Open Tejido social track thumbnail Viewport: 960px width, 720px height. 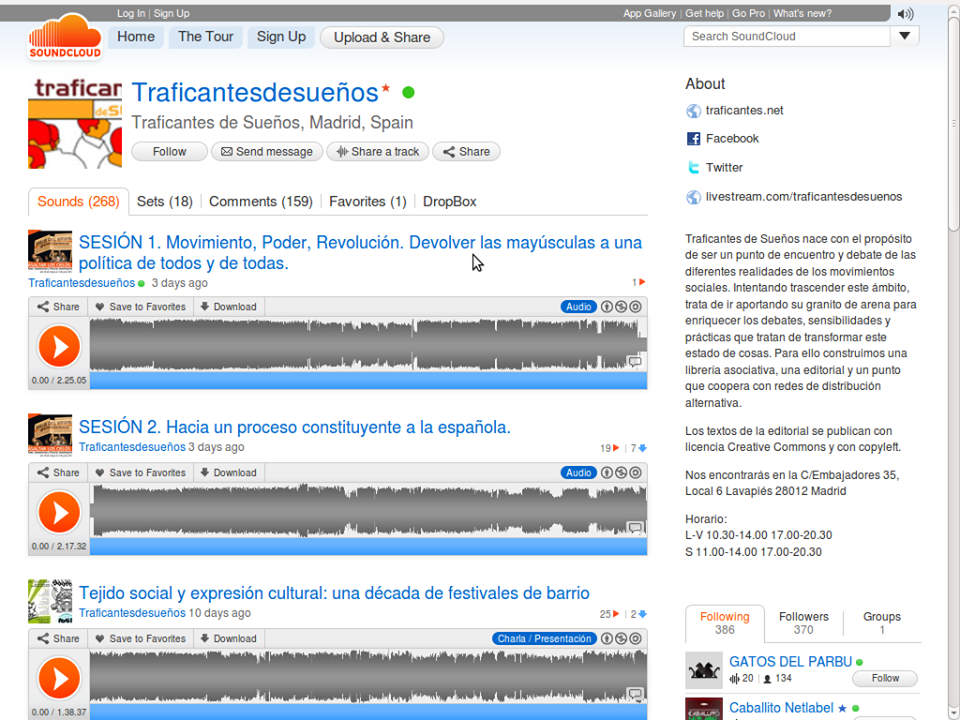tap(50, 602)
